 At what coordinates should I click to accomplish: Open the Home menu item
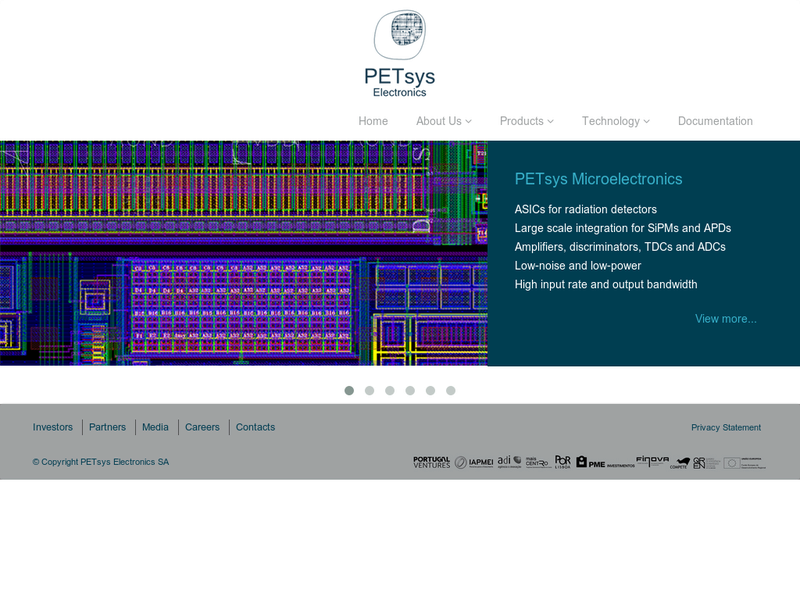click(x=373, y=121)
